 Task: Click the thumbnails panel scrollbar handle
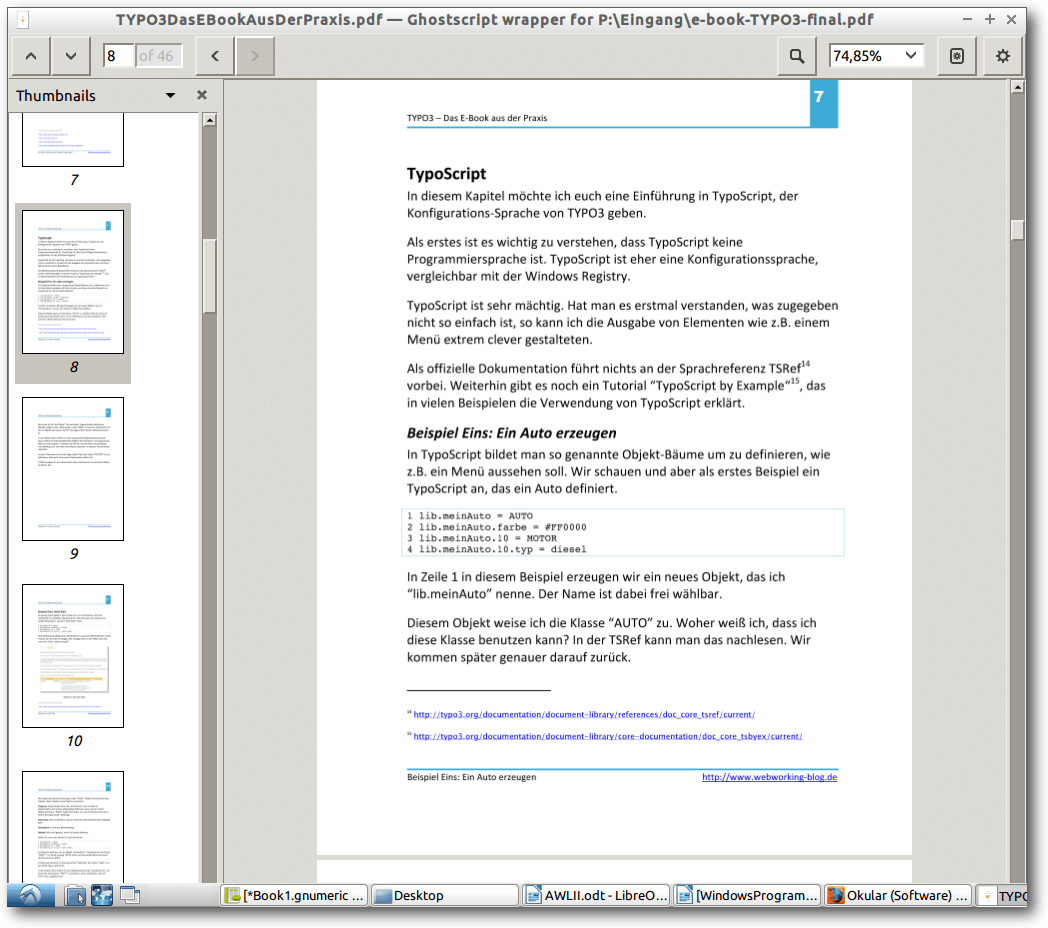click(x=210, y=275)
